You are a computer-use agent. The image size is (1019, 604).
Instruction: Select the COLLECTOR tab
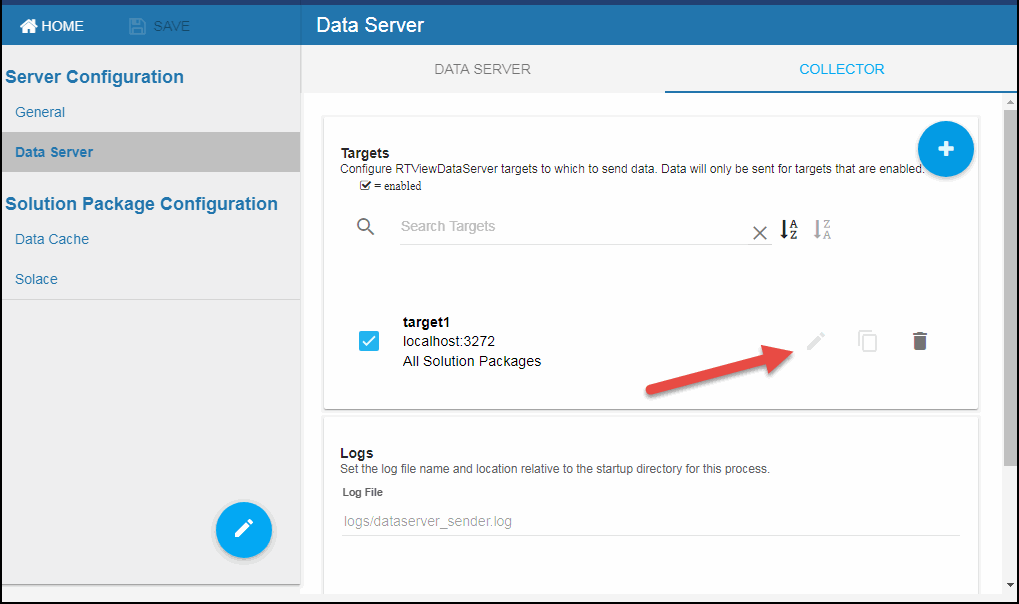841,69
